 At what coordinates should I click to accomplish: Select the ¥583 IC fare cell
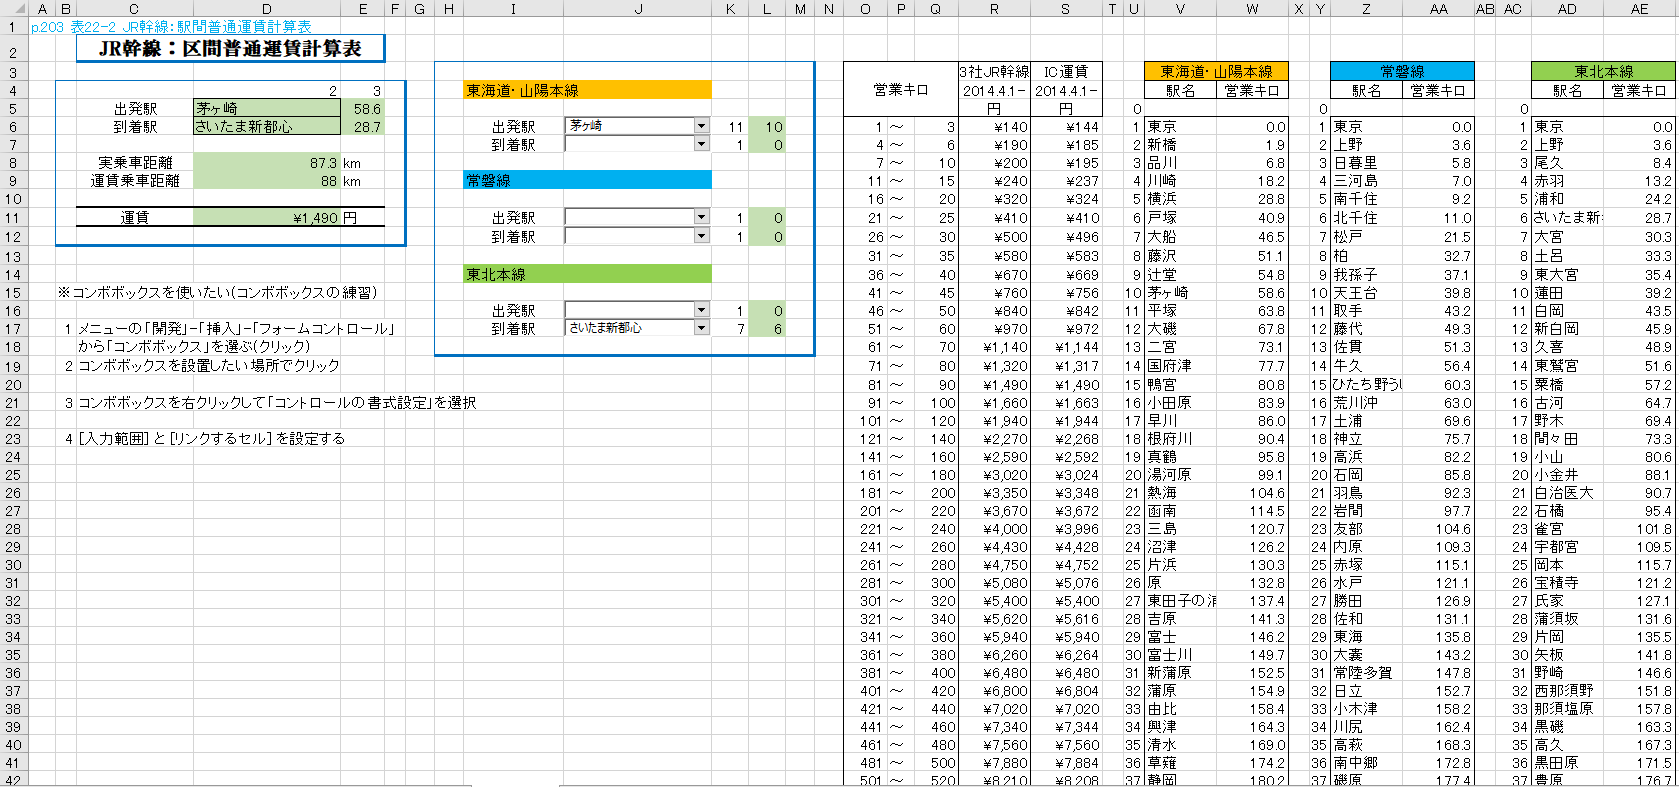click(x=1066, y=255)
